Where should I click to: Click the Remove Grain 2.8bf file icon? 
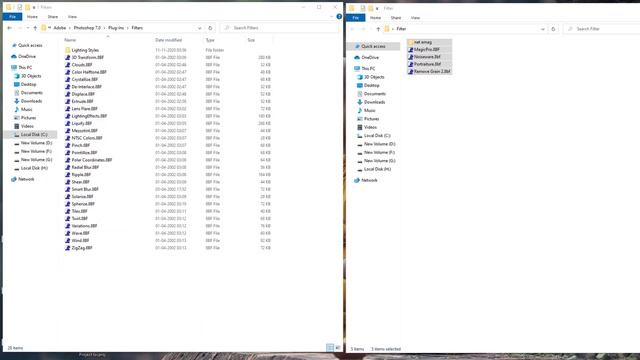coord(411,71)
